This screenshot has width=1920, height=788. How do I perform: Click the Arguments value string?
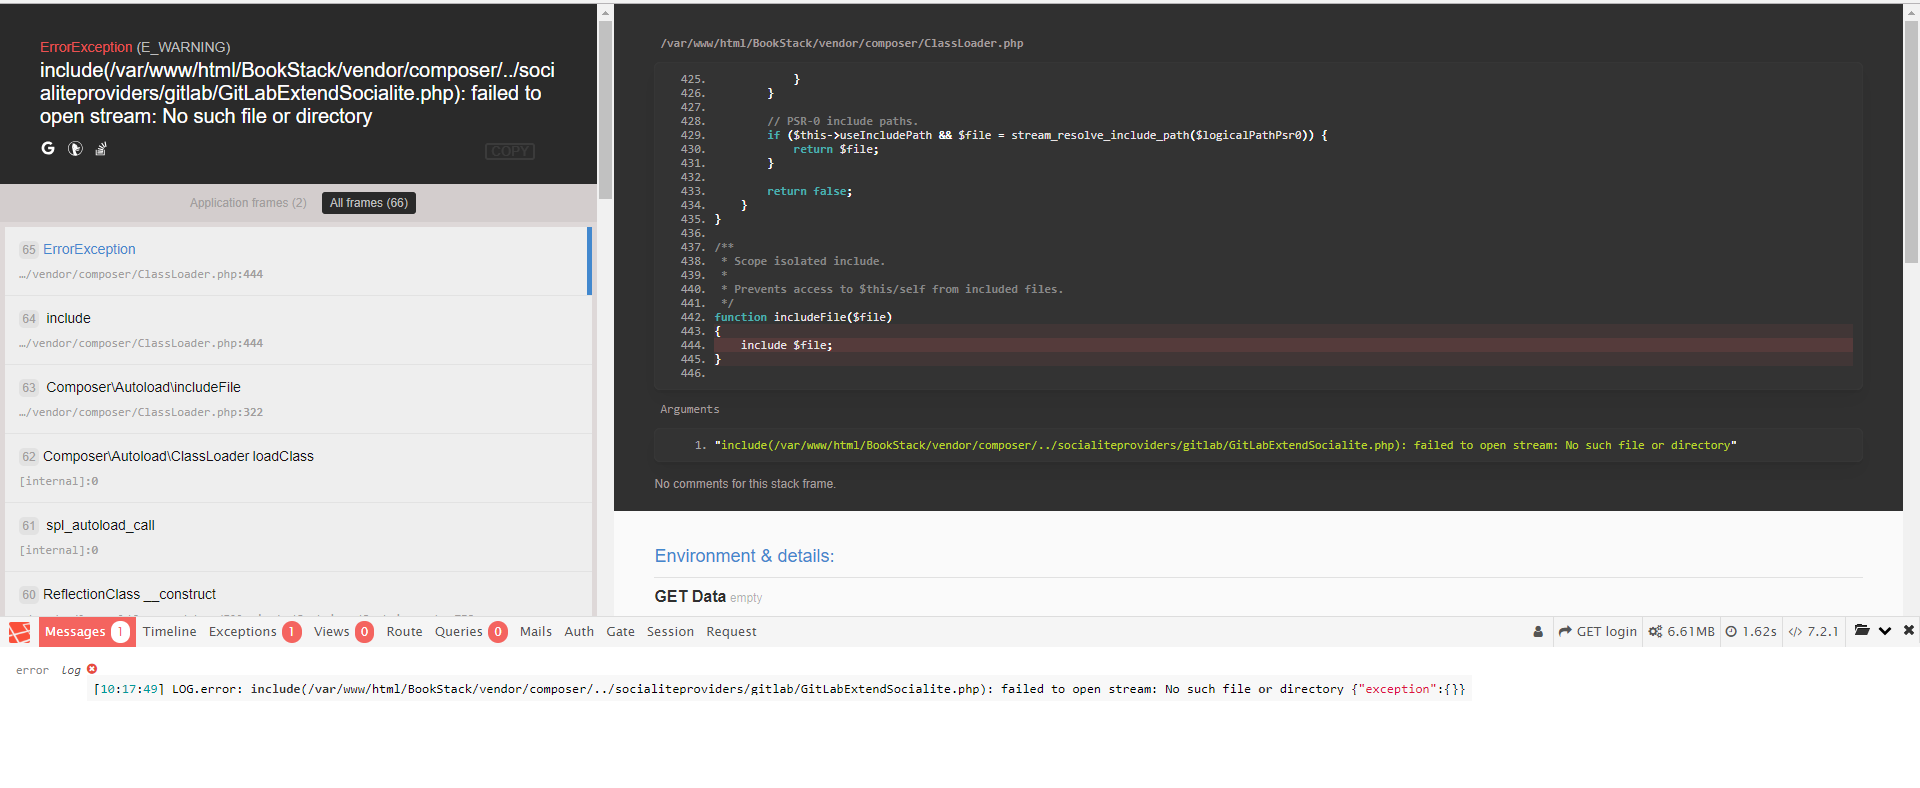(1225, 445)
